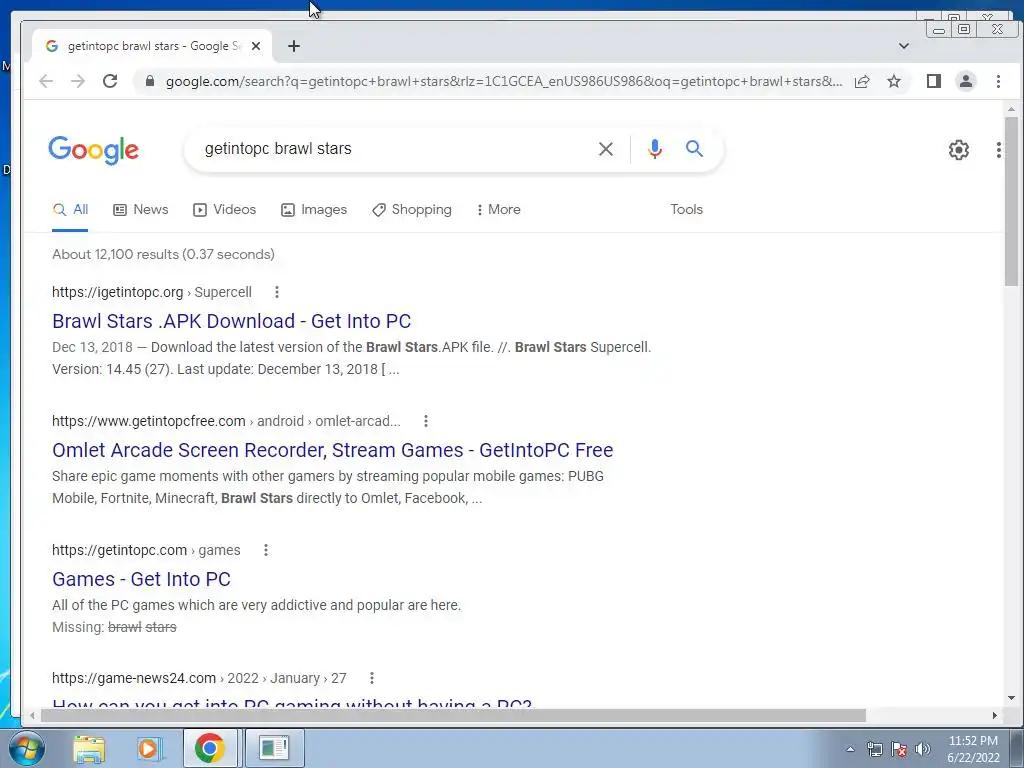Switch to Videos results tab
Screen dimensions: 1024x768
pyautogui.click(x=224, y=210)
